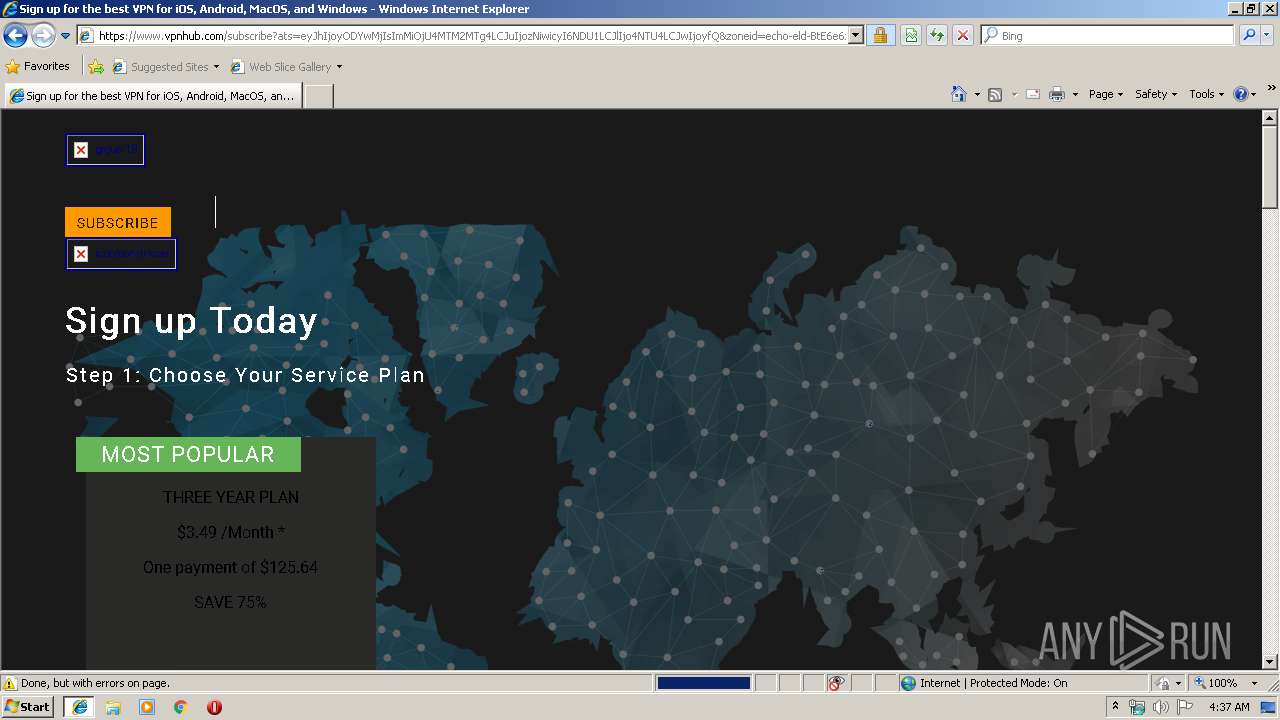Expand the Home button dropdown arrow

(977, 94)
